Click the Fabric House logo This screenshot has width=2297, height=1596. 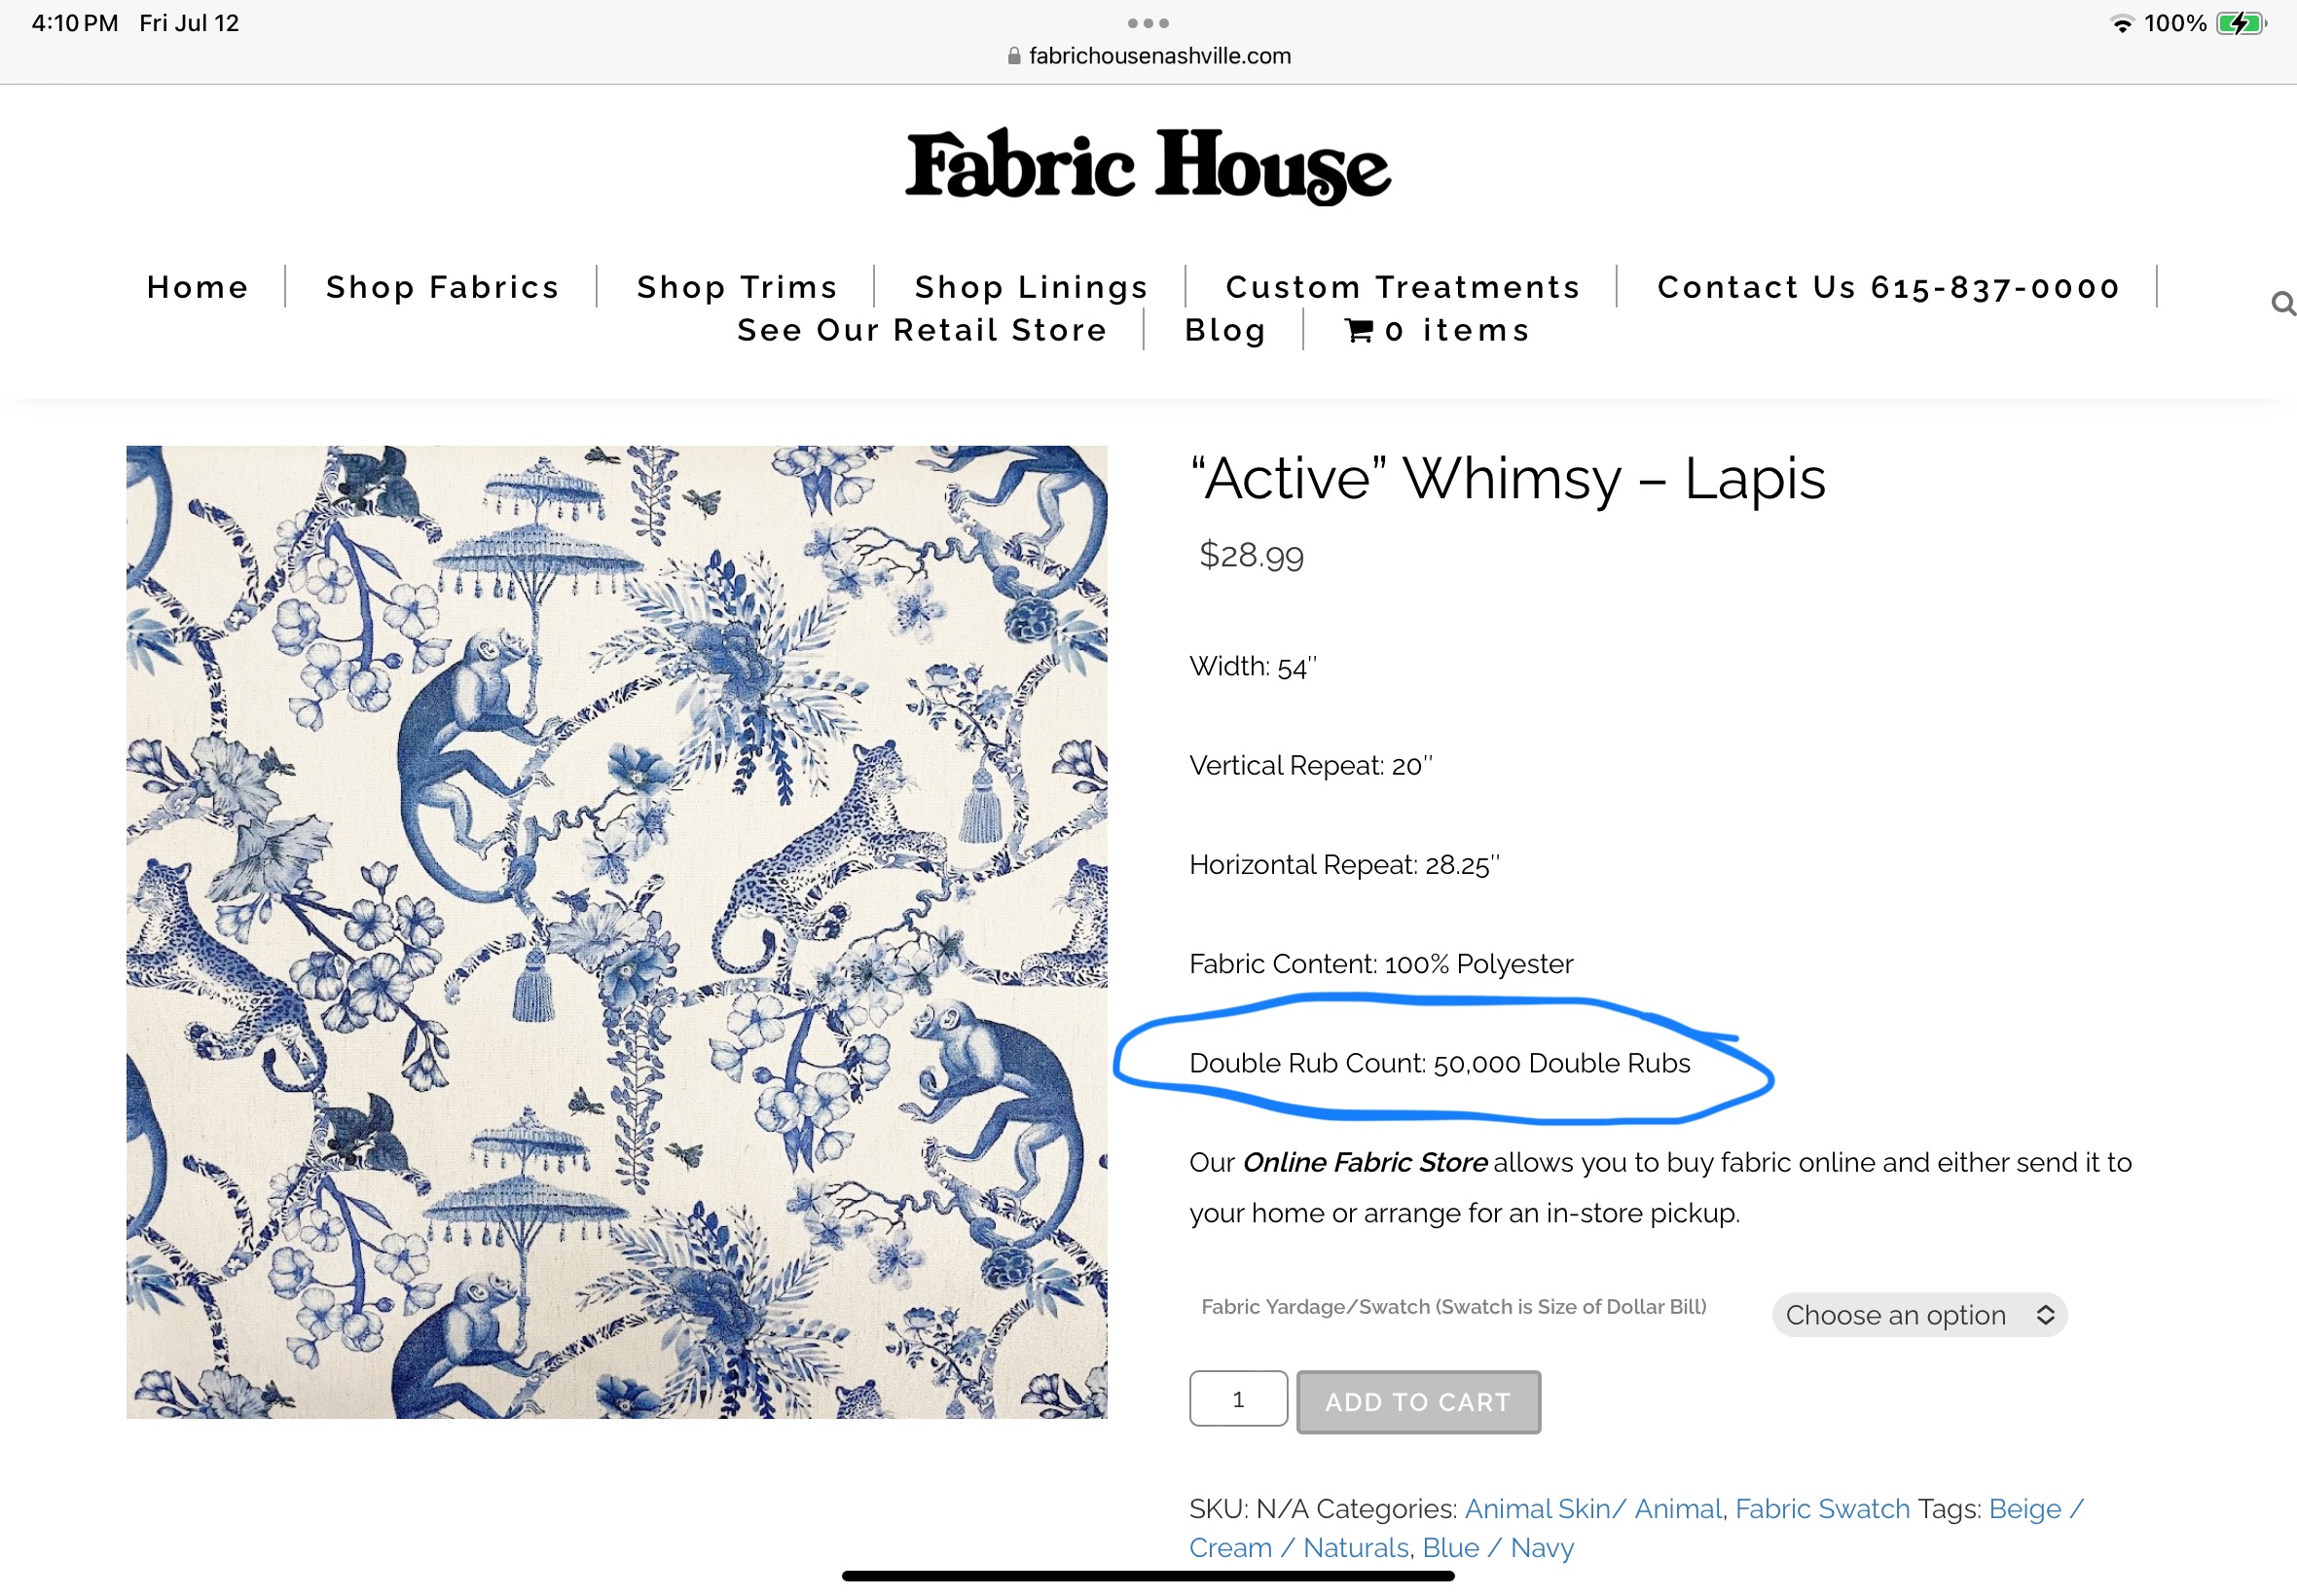tap(1148, 167)
